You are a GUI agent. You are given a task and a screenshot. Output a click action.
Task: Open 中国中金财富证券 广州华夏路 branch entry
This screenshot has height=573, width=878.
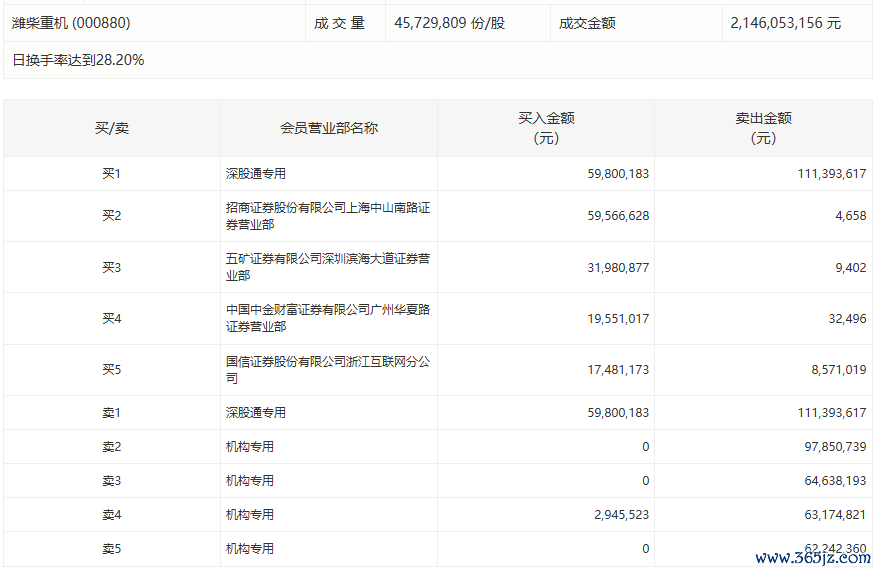point(328,318)
